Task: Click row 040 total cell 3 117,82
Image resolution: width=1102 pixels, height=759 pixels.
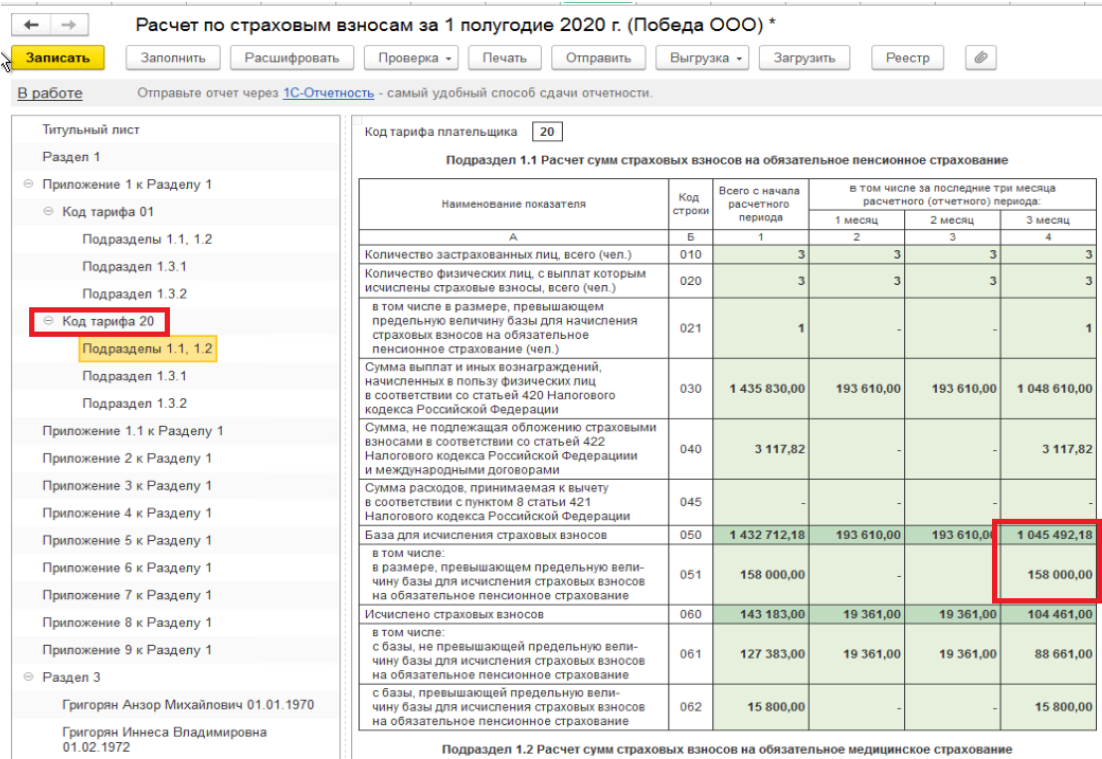Action: click(761, 449)
